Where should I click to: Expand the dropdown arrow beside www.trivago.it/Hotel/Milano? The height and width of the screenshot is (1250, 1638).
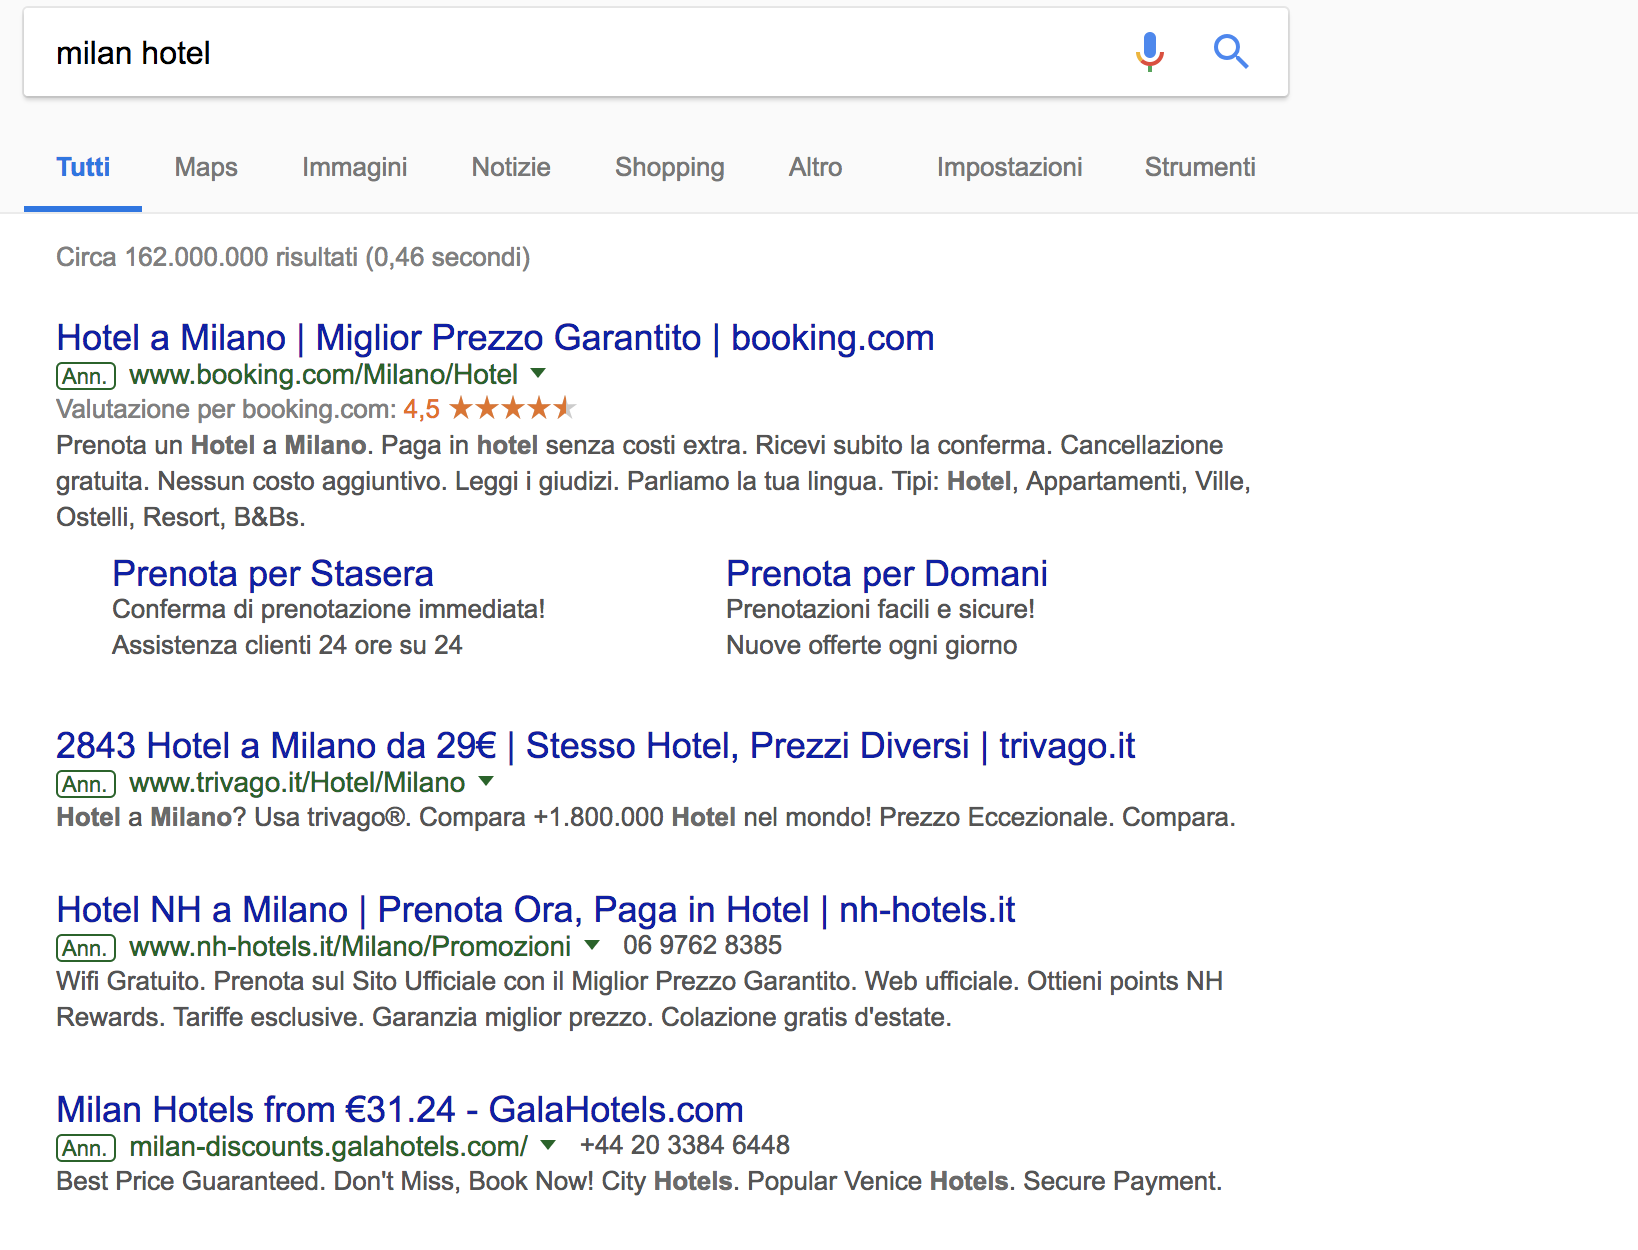click(x=486, y=781)
